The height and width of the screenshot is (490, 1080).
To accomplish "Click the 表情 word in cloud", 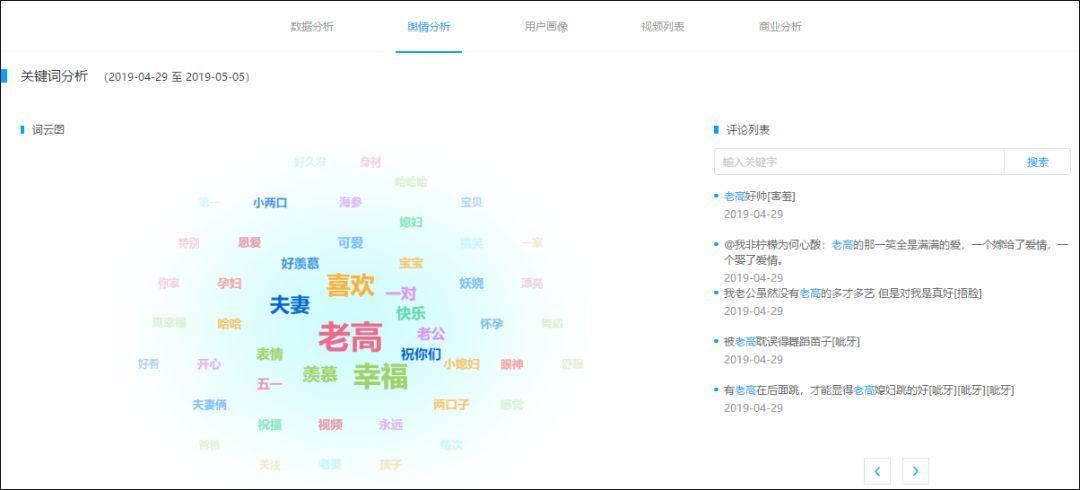I will point(269,354).
